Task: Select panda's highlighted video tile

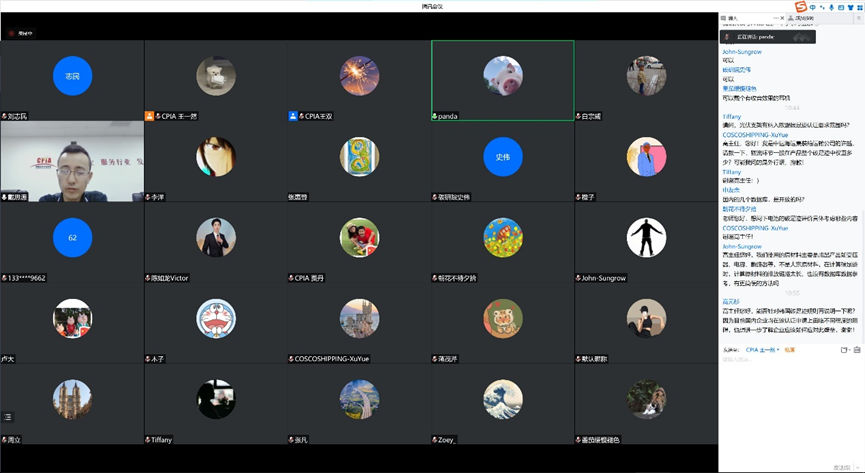Action: [x=503, y=80]
